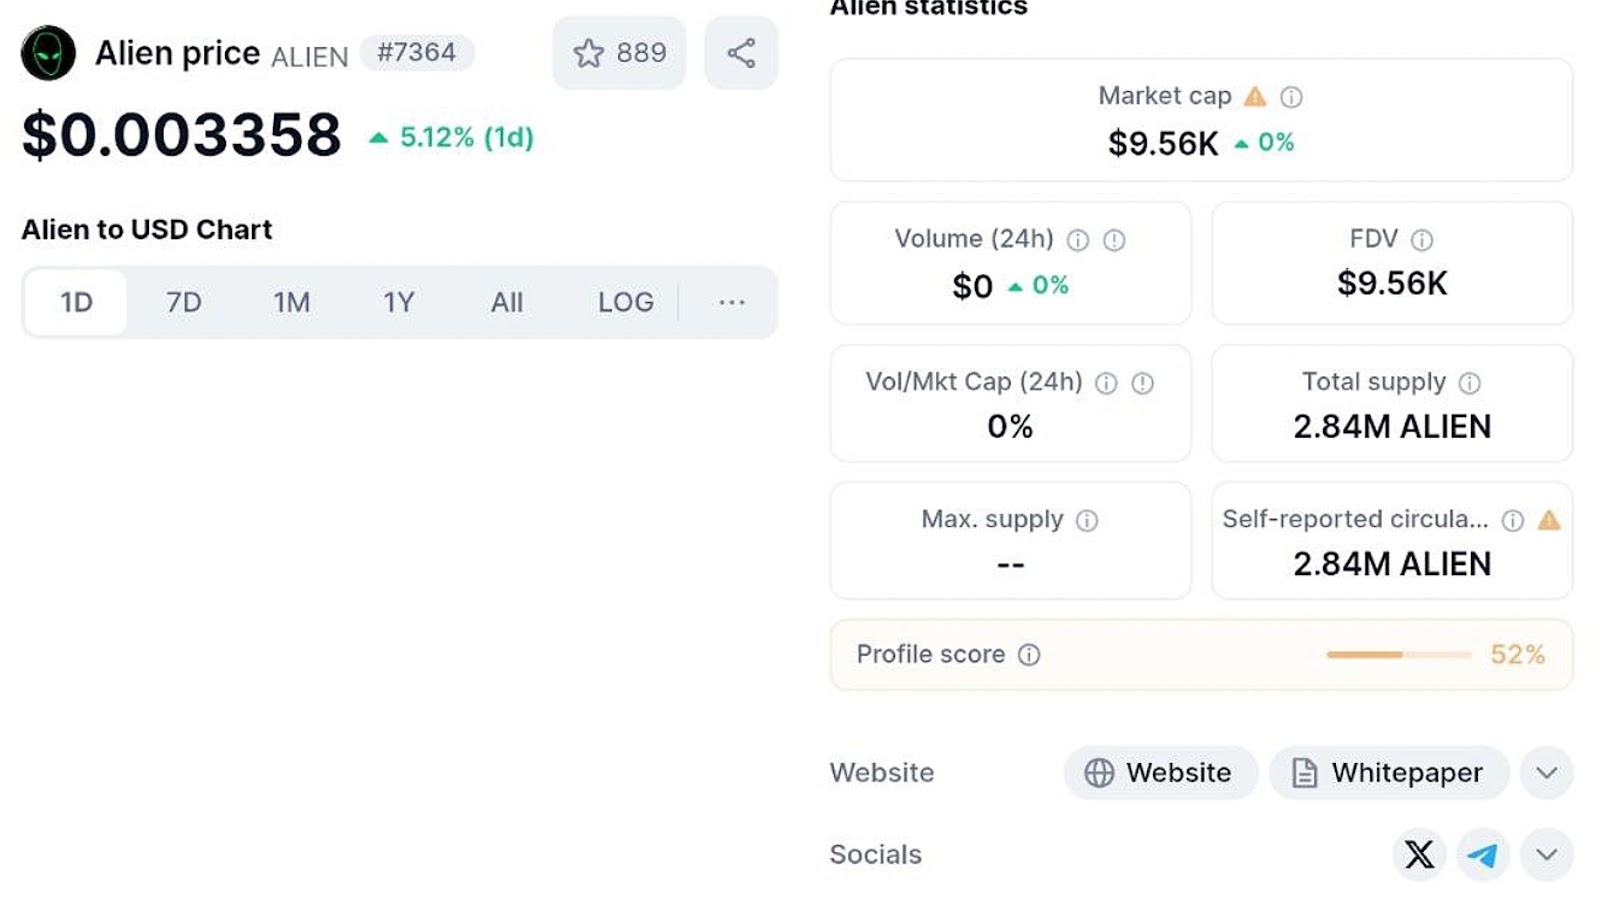Click the Max. supply info icon
This screenshot has width=1600, height=900.
pos(1087,521)
